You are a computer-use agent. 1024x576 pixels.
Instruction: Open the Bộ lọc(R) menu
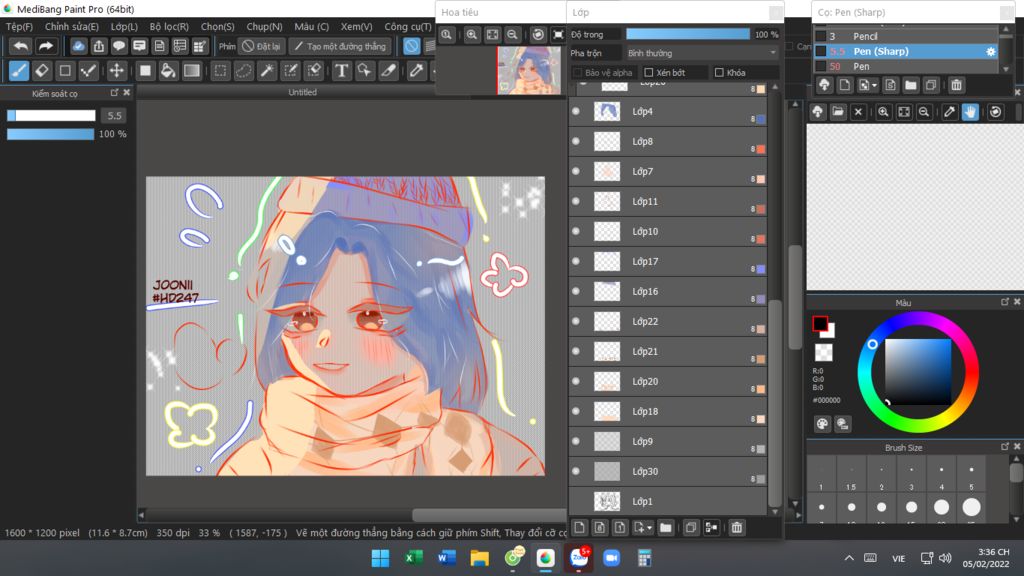pyautogui.click(x=169, y=27)
